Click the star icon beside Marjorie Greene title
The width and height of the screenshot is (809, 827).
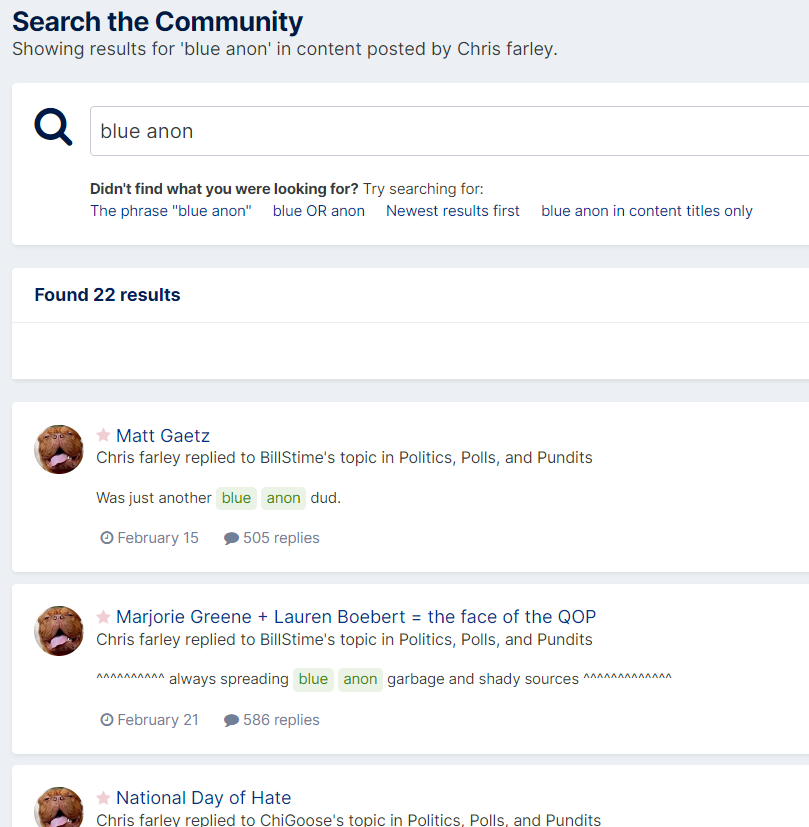(103, 616)
